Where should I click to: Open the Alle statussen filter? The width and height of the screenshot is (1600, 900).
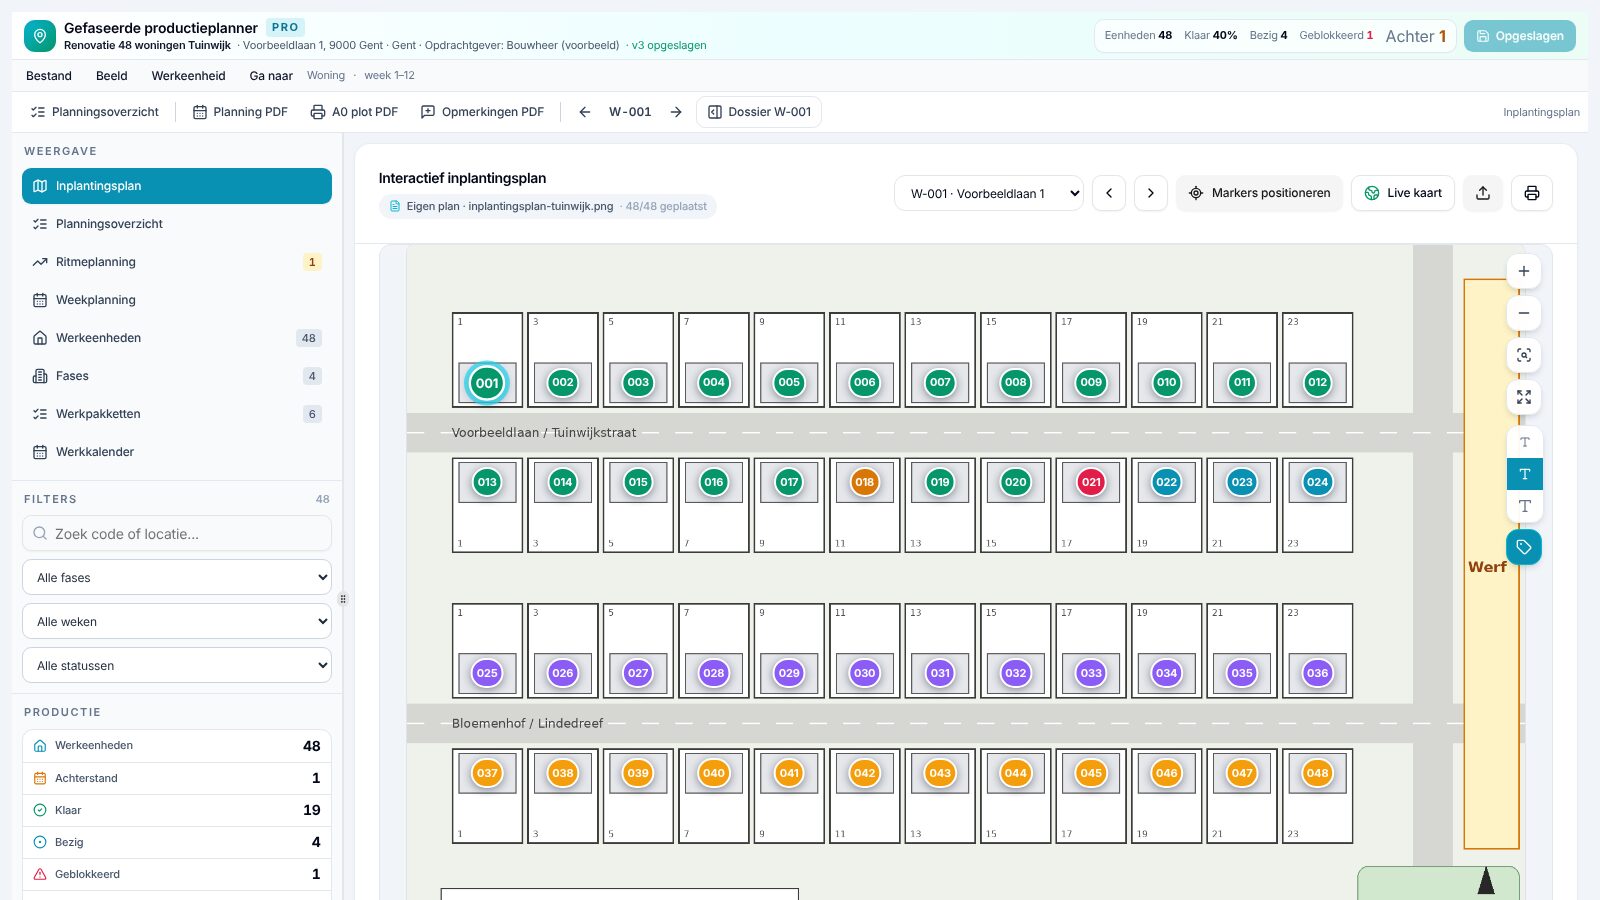click(177, 665)
